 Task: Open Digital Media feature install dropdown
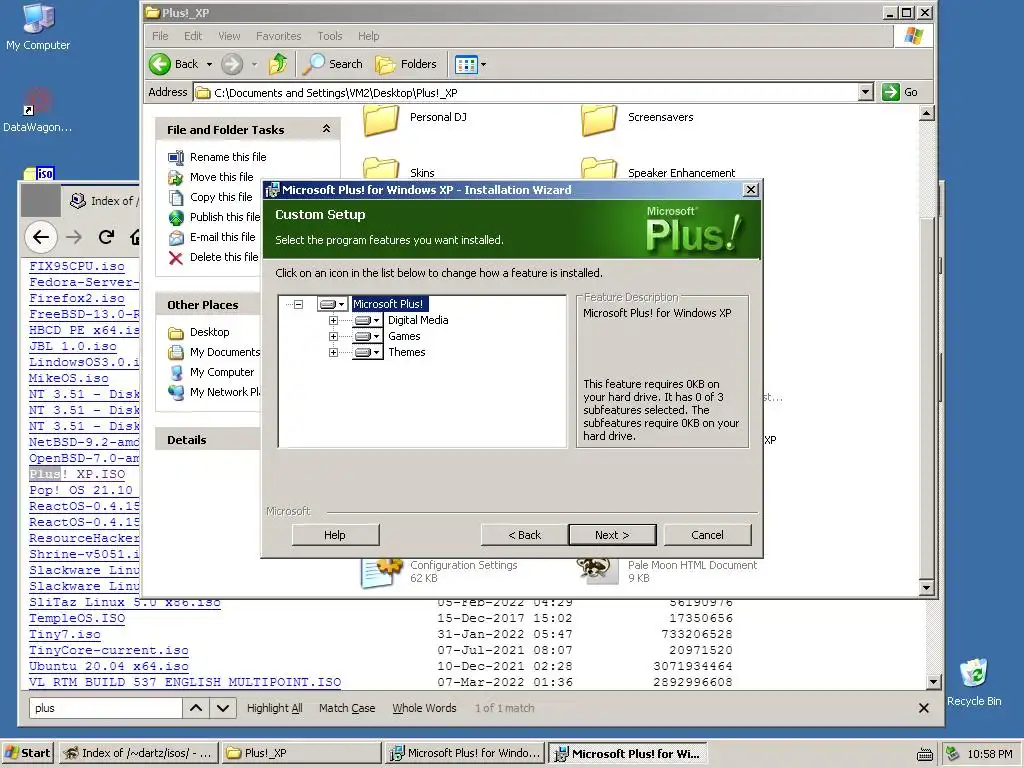(x=367, y=321)
